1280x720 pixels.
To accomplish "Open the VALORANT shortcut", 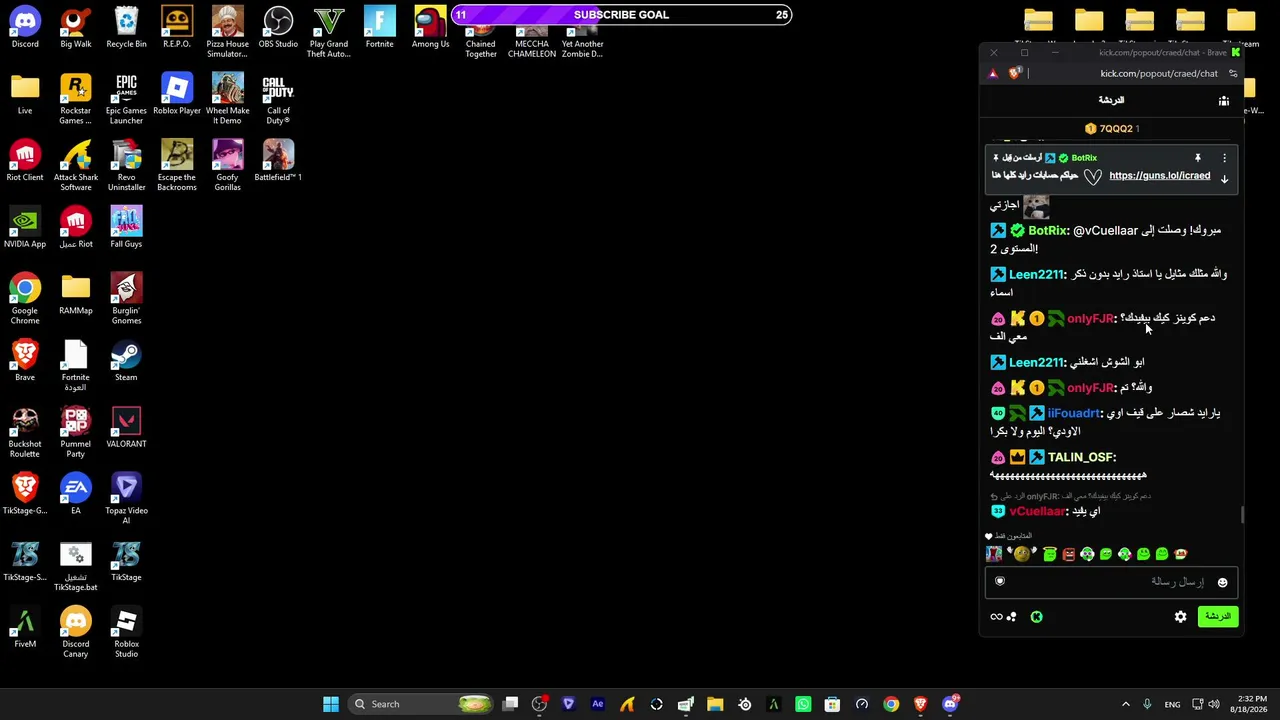I will click(x=126, y=428).
